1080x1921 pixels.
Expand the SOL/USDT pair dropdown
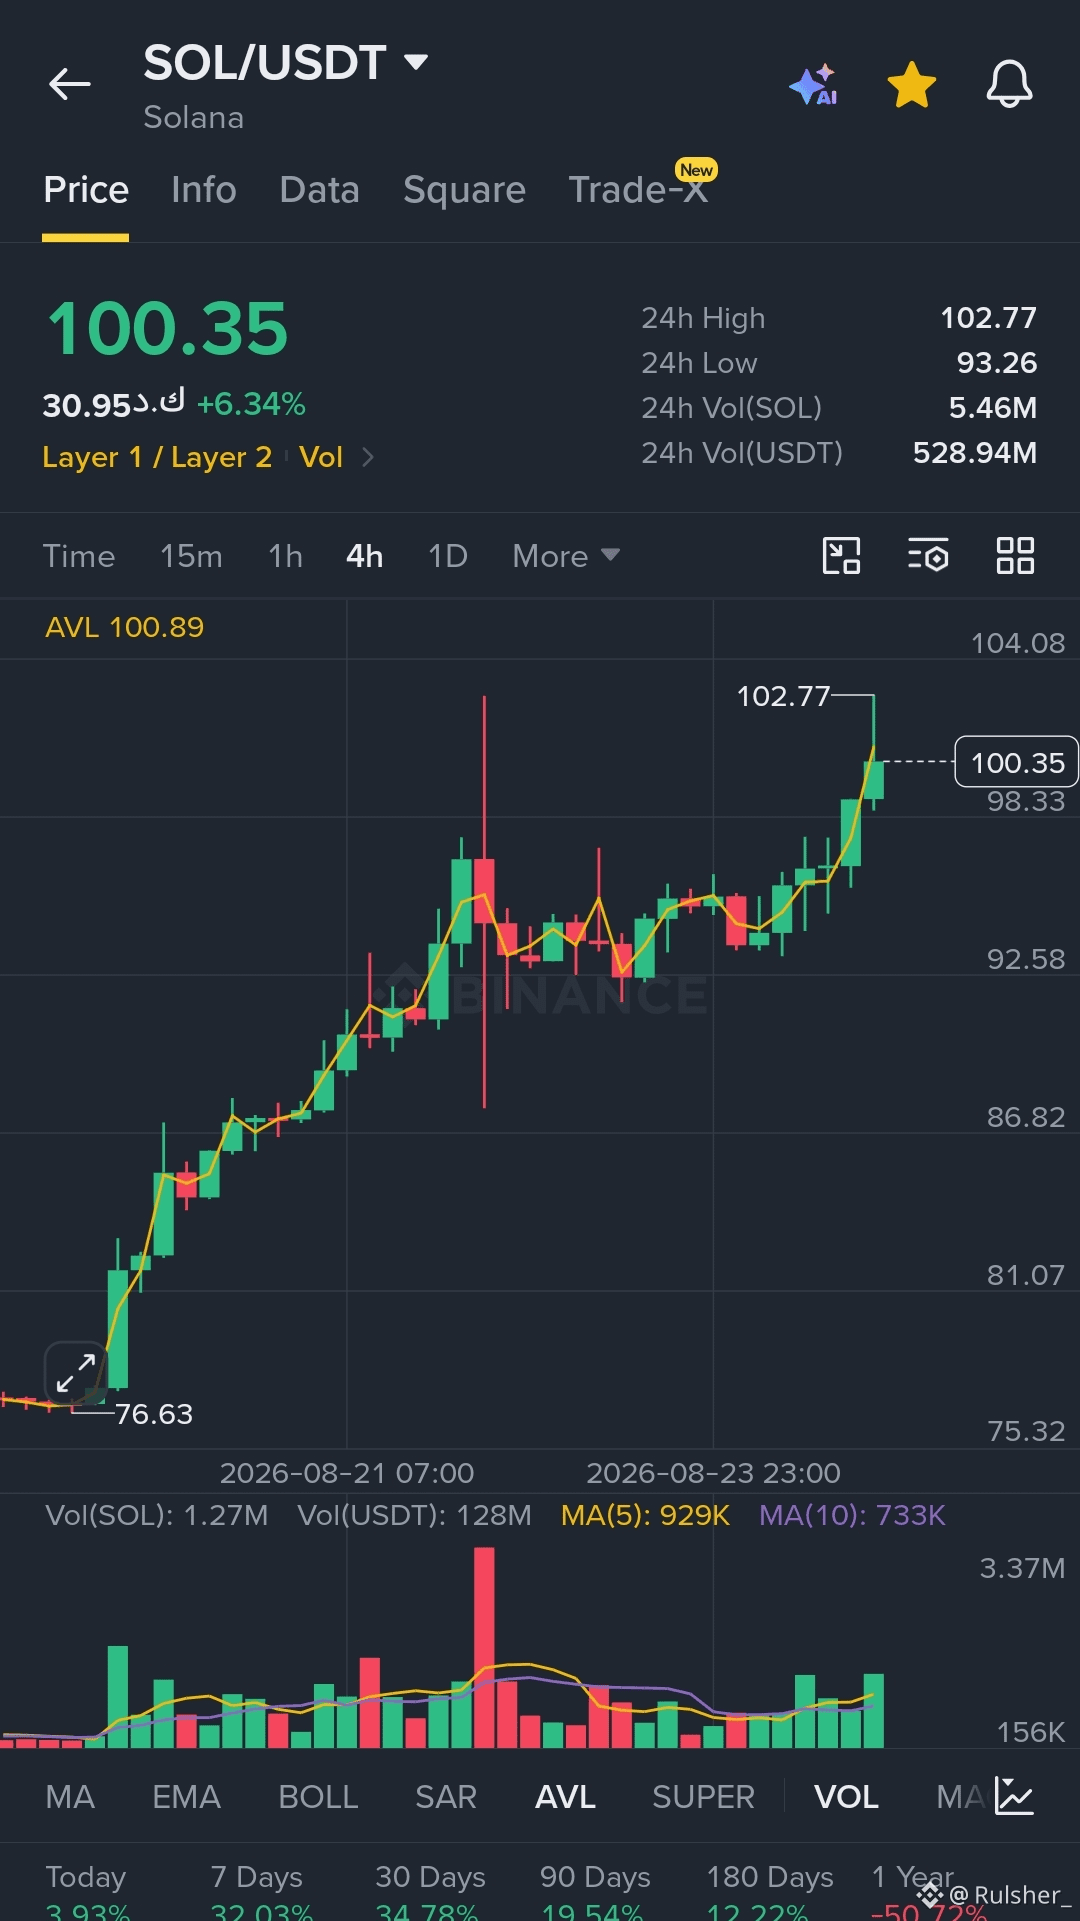tap(416, 63)
